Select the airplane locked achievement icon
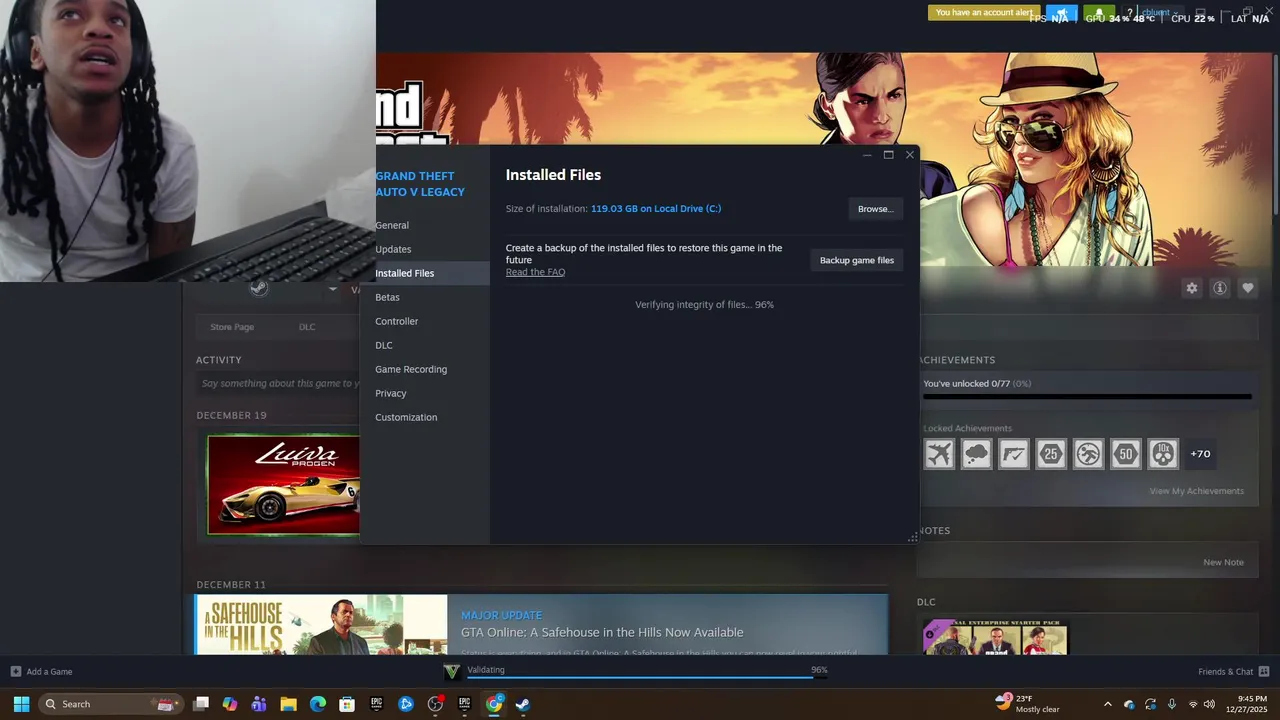 click(x=939, y=454)
